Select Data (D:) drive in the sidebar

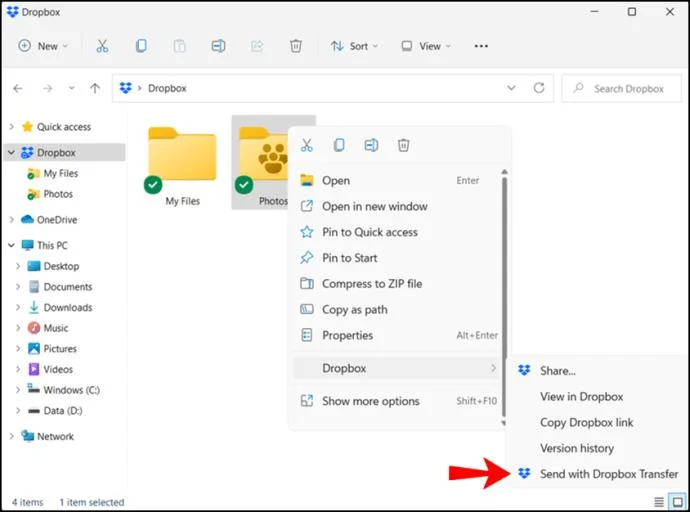(55, 410)
